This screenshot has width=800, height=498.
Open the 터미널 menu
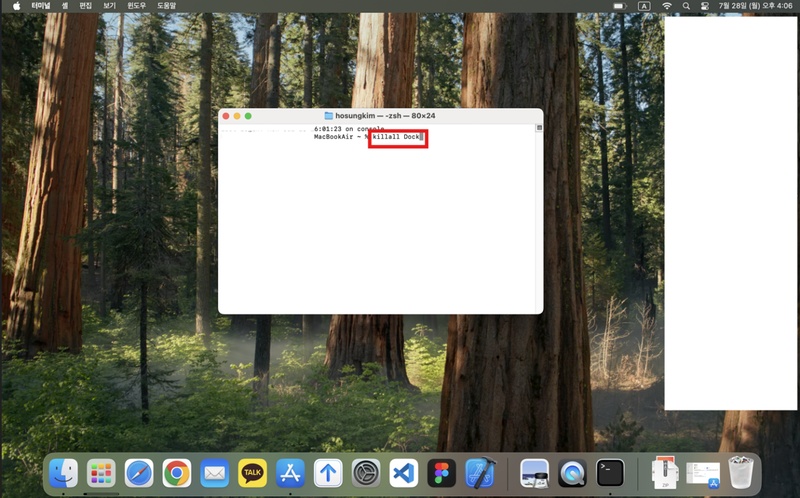point(41,6)
